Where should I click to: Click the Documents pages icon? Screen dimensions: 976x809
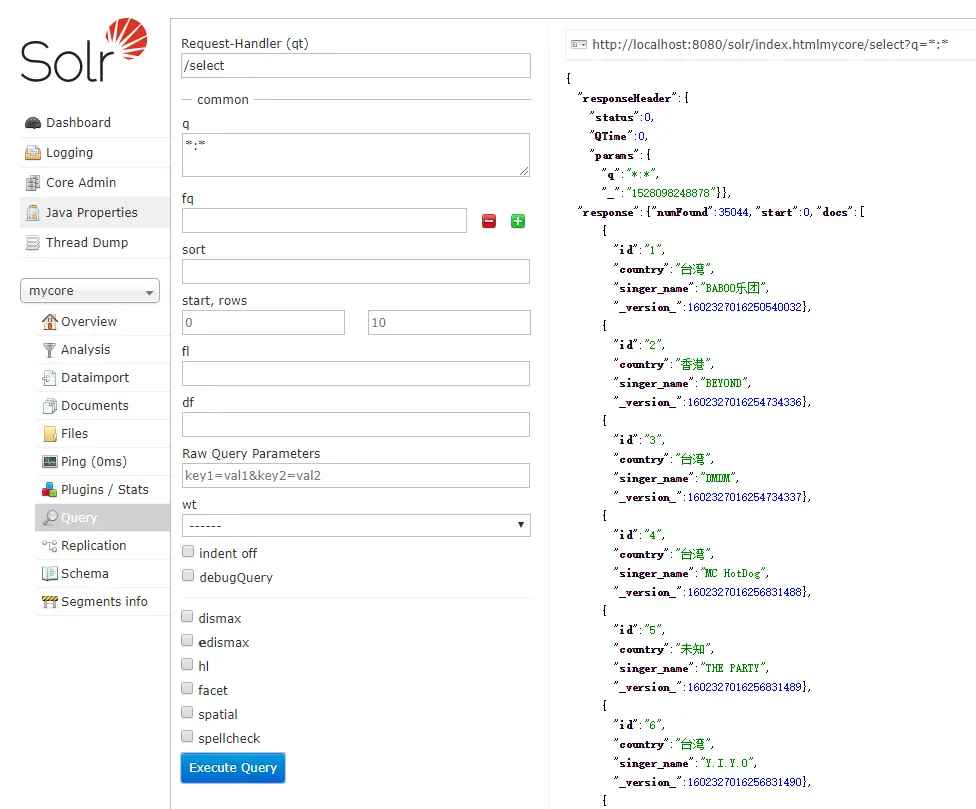[x=49, y=406]
